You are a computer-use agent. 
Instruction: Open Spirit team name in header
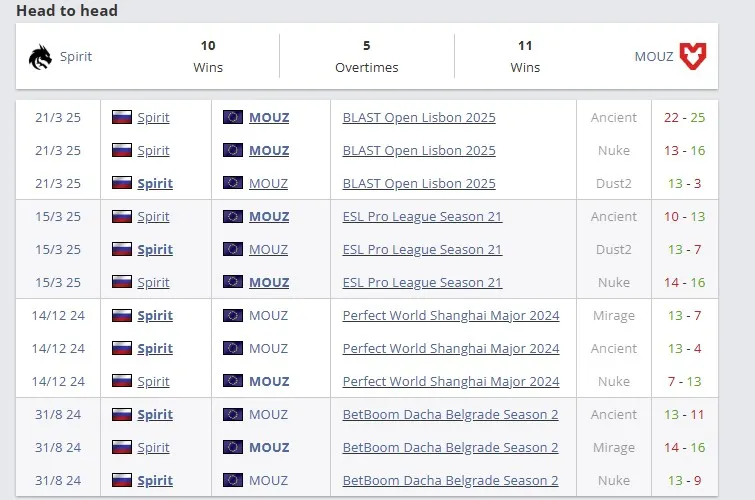[76, 56]
